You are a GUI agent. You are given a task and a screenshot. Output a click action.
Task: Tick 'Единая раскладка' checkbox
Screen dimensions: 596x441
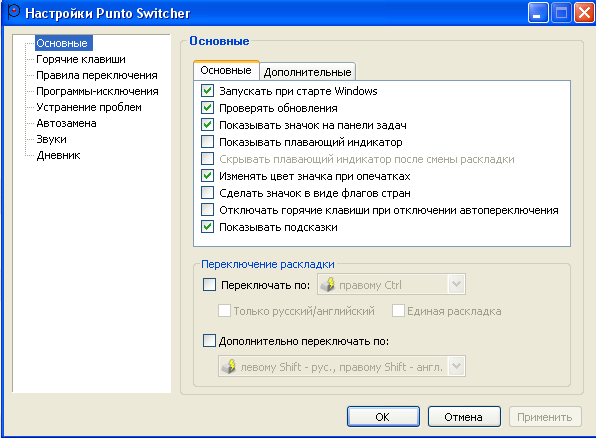pyautogui.click(x=398, y=311)
